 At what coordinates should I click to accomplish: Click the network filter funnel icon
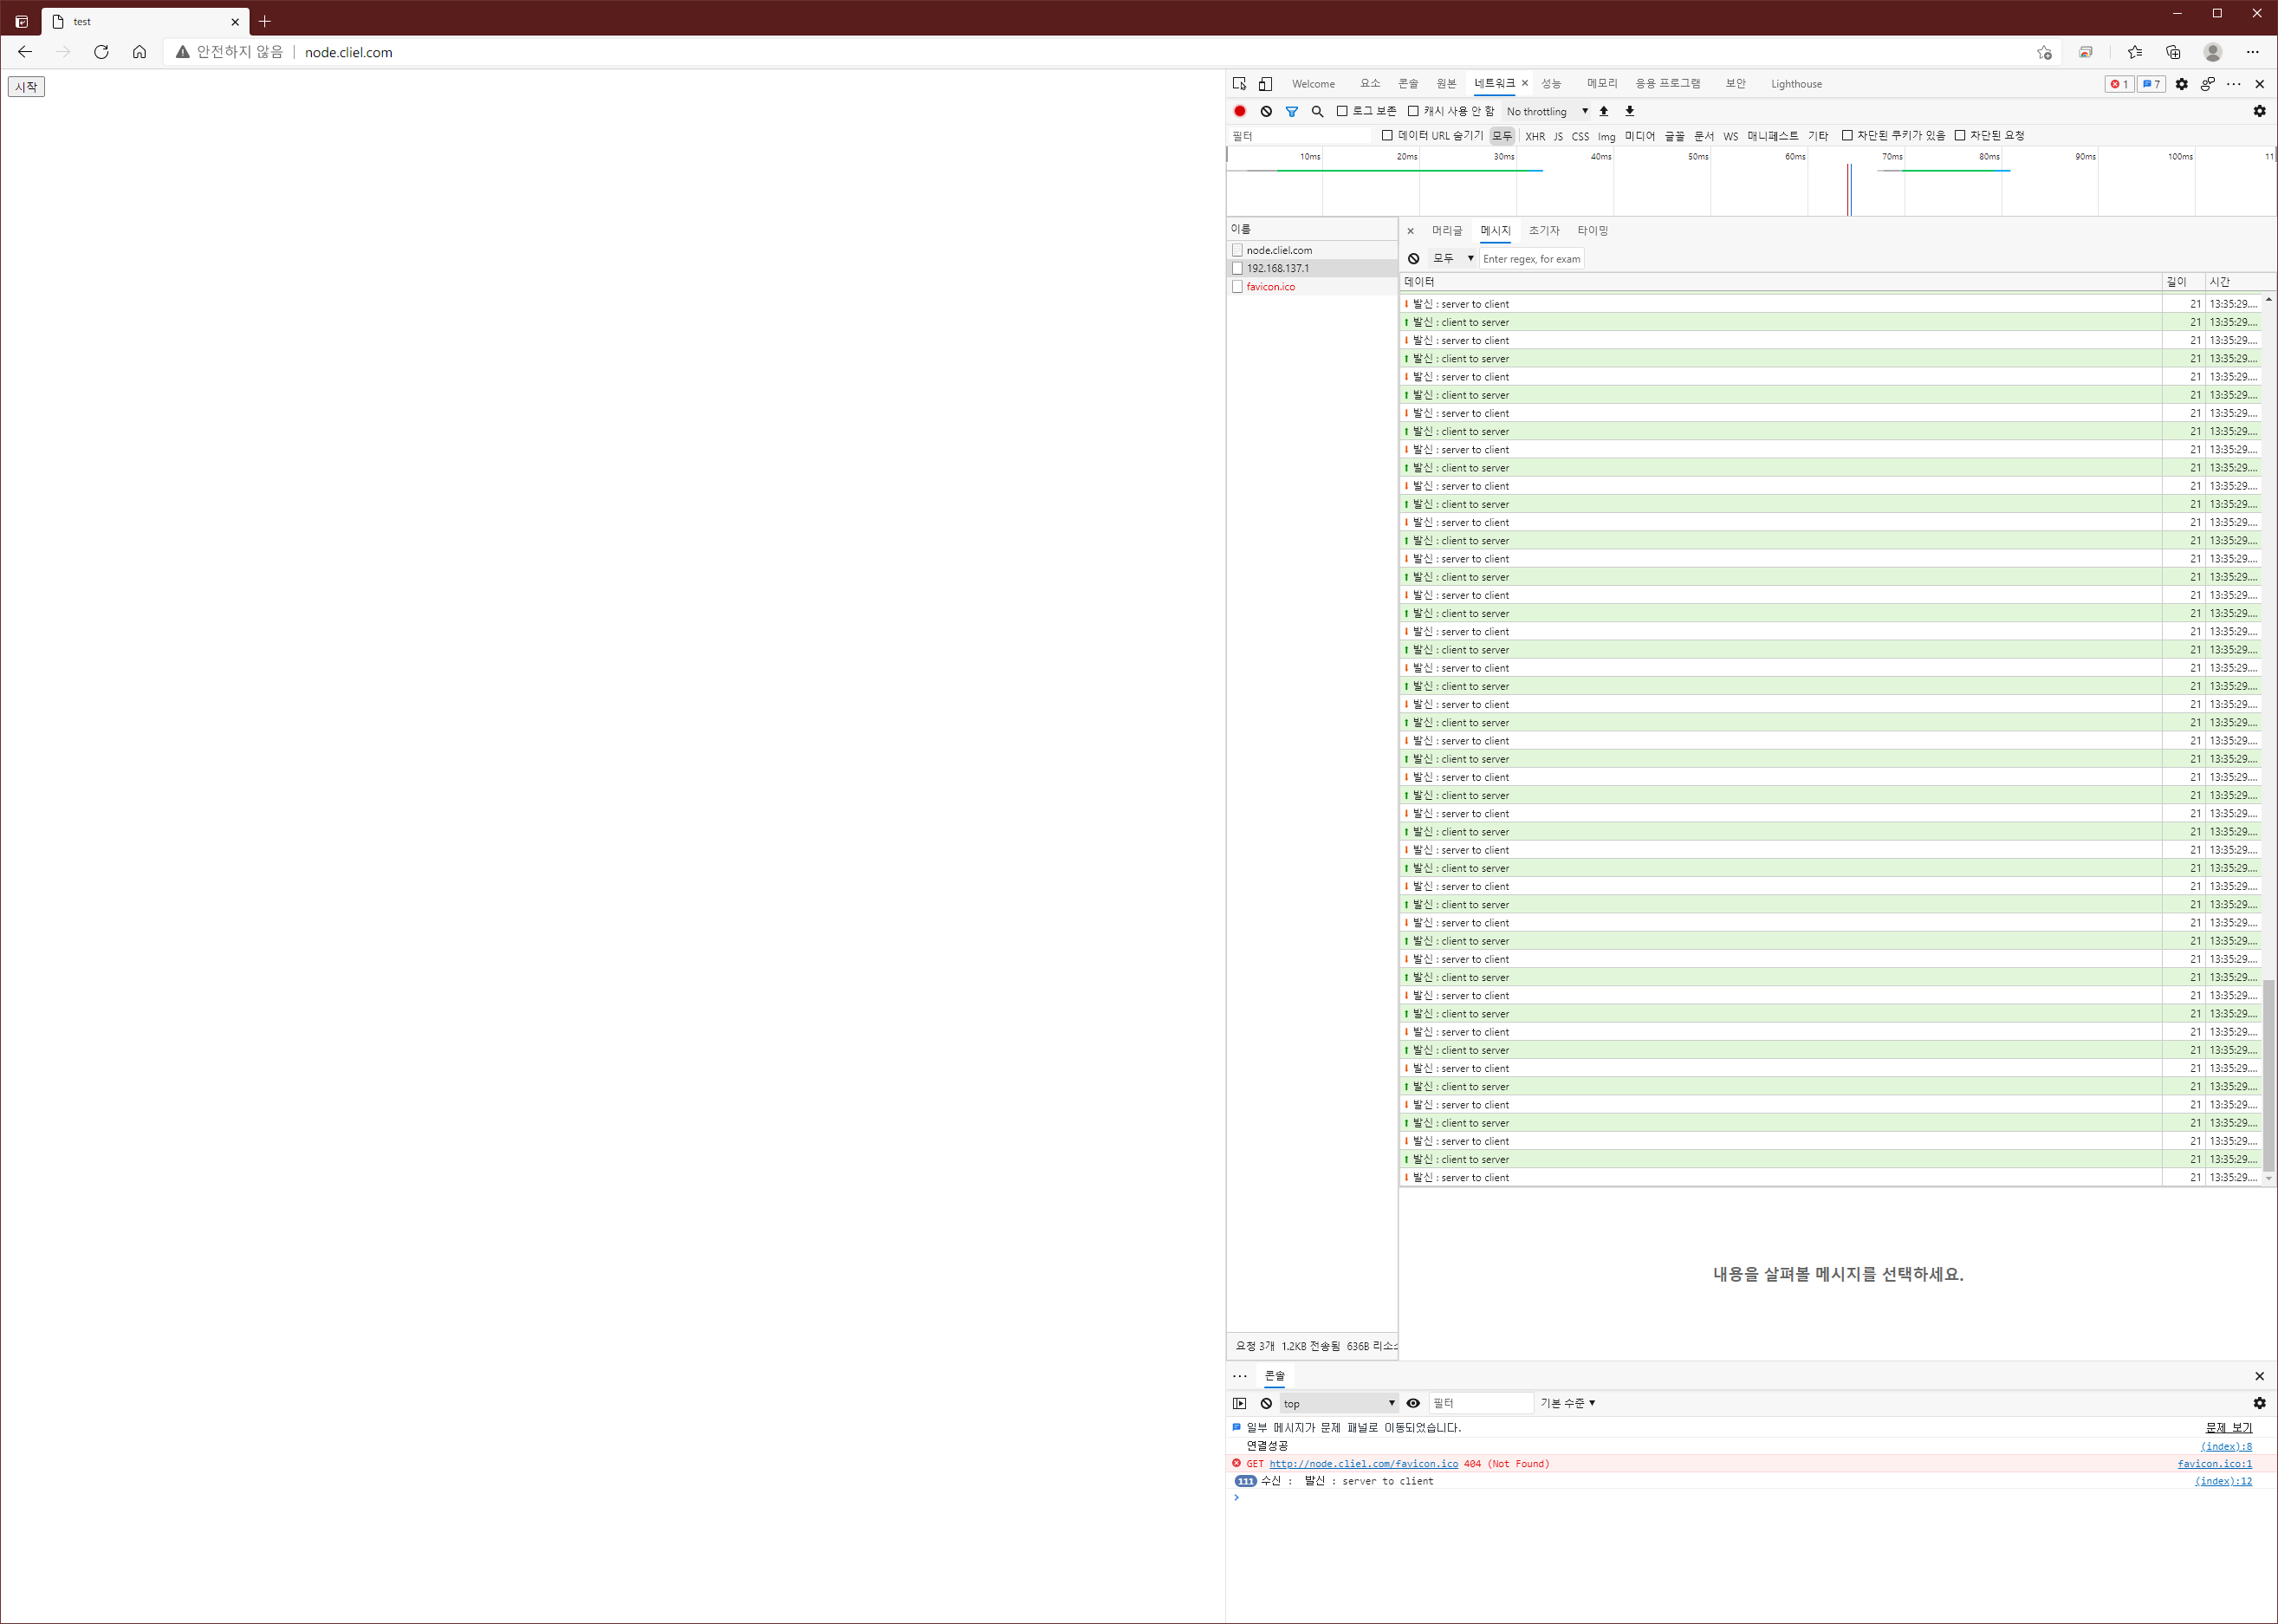[1292, 111]
